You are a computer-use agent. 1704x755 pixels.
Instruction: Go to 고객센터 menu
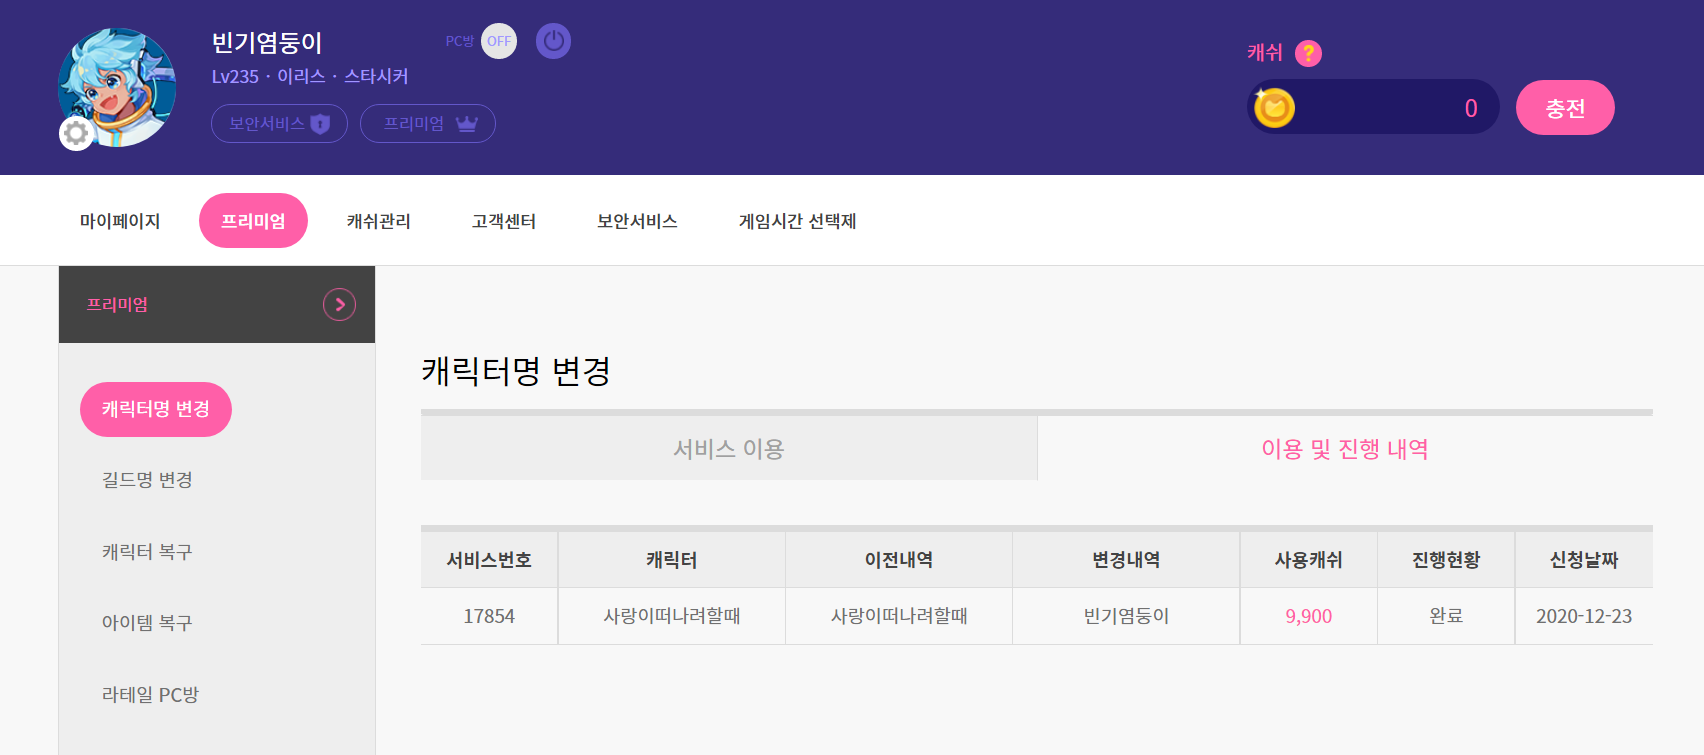(504, 221)
